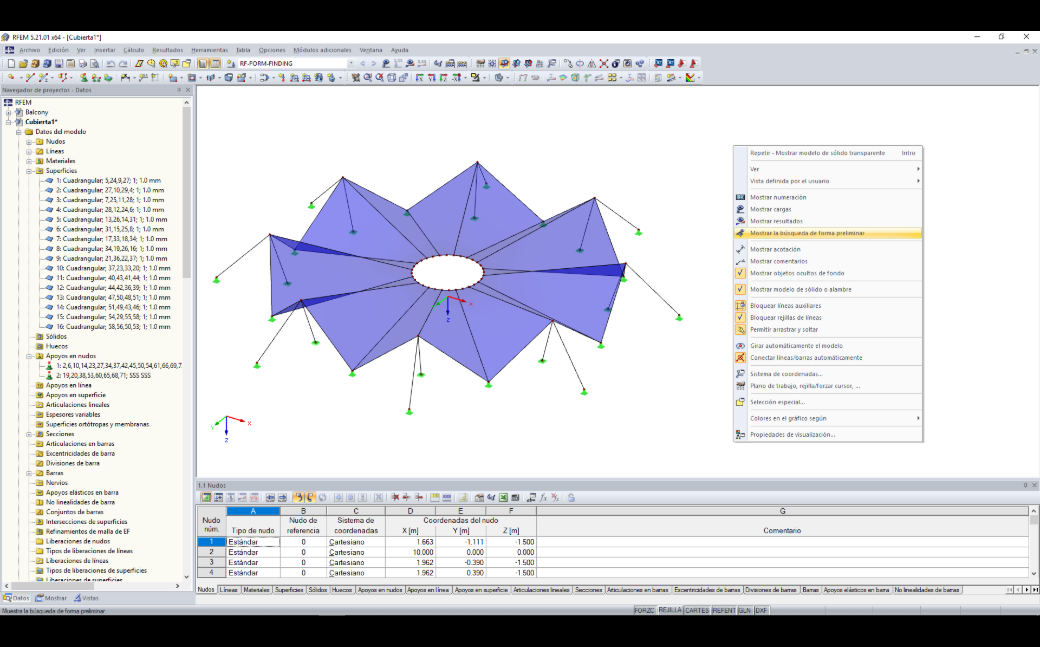Open the Vistas navigator tab
The width and height of the screenshot is (1040, 647).
(86, 598)
